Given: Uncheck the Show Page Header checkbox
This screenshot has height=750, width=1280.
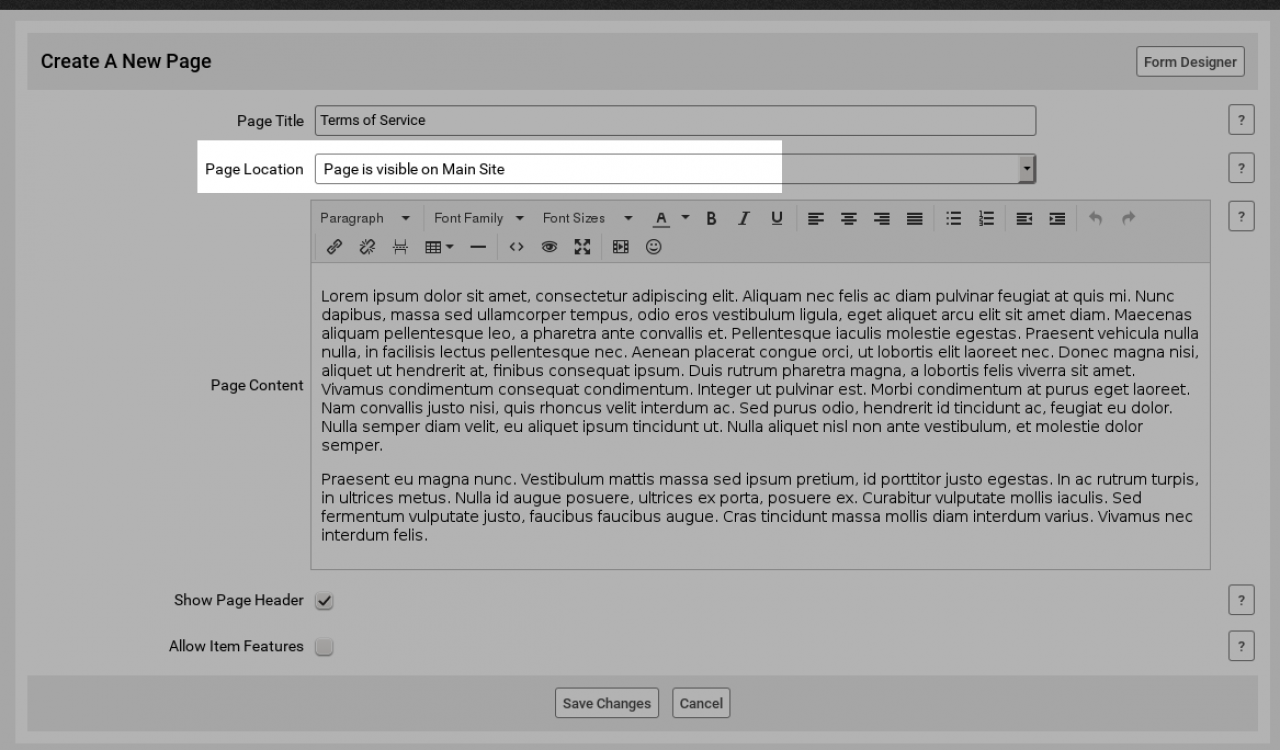Looking at the screenshot, I should click(x=324, y=601).
